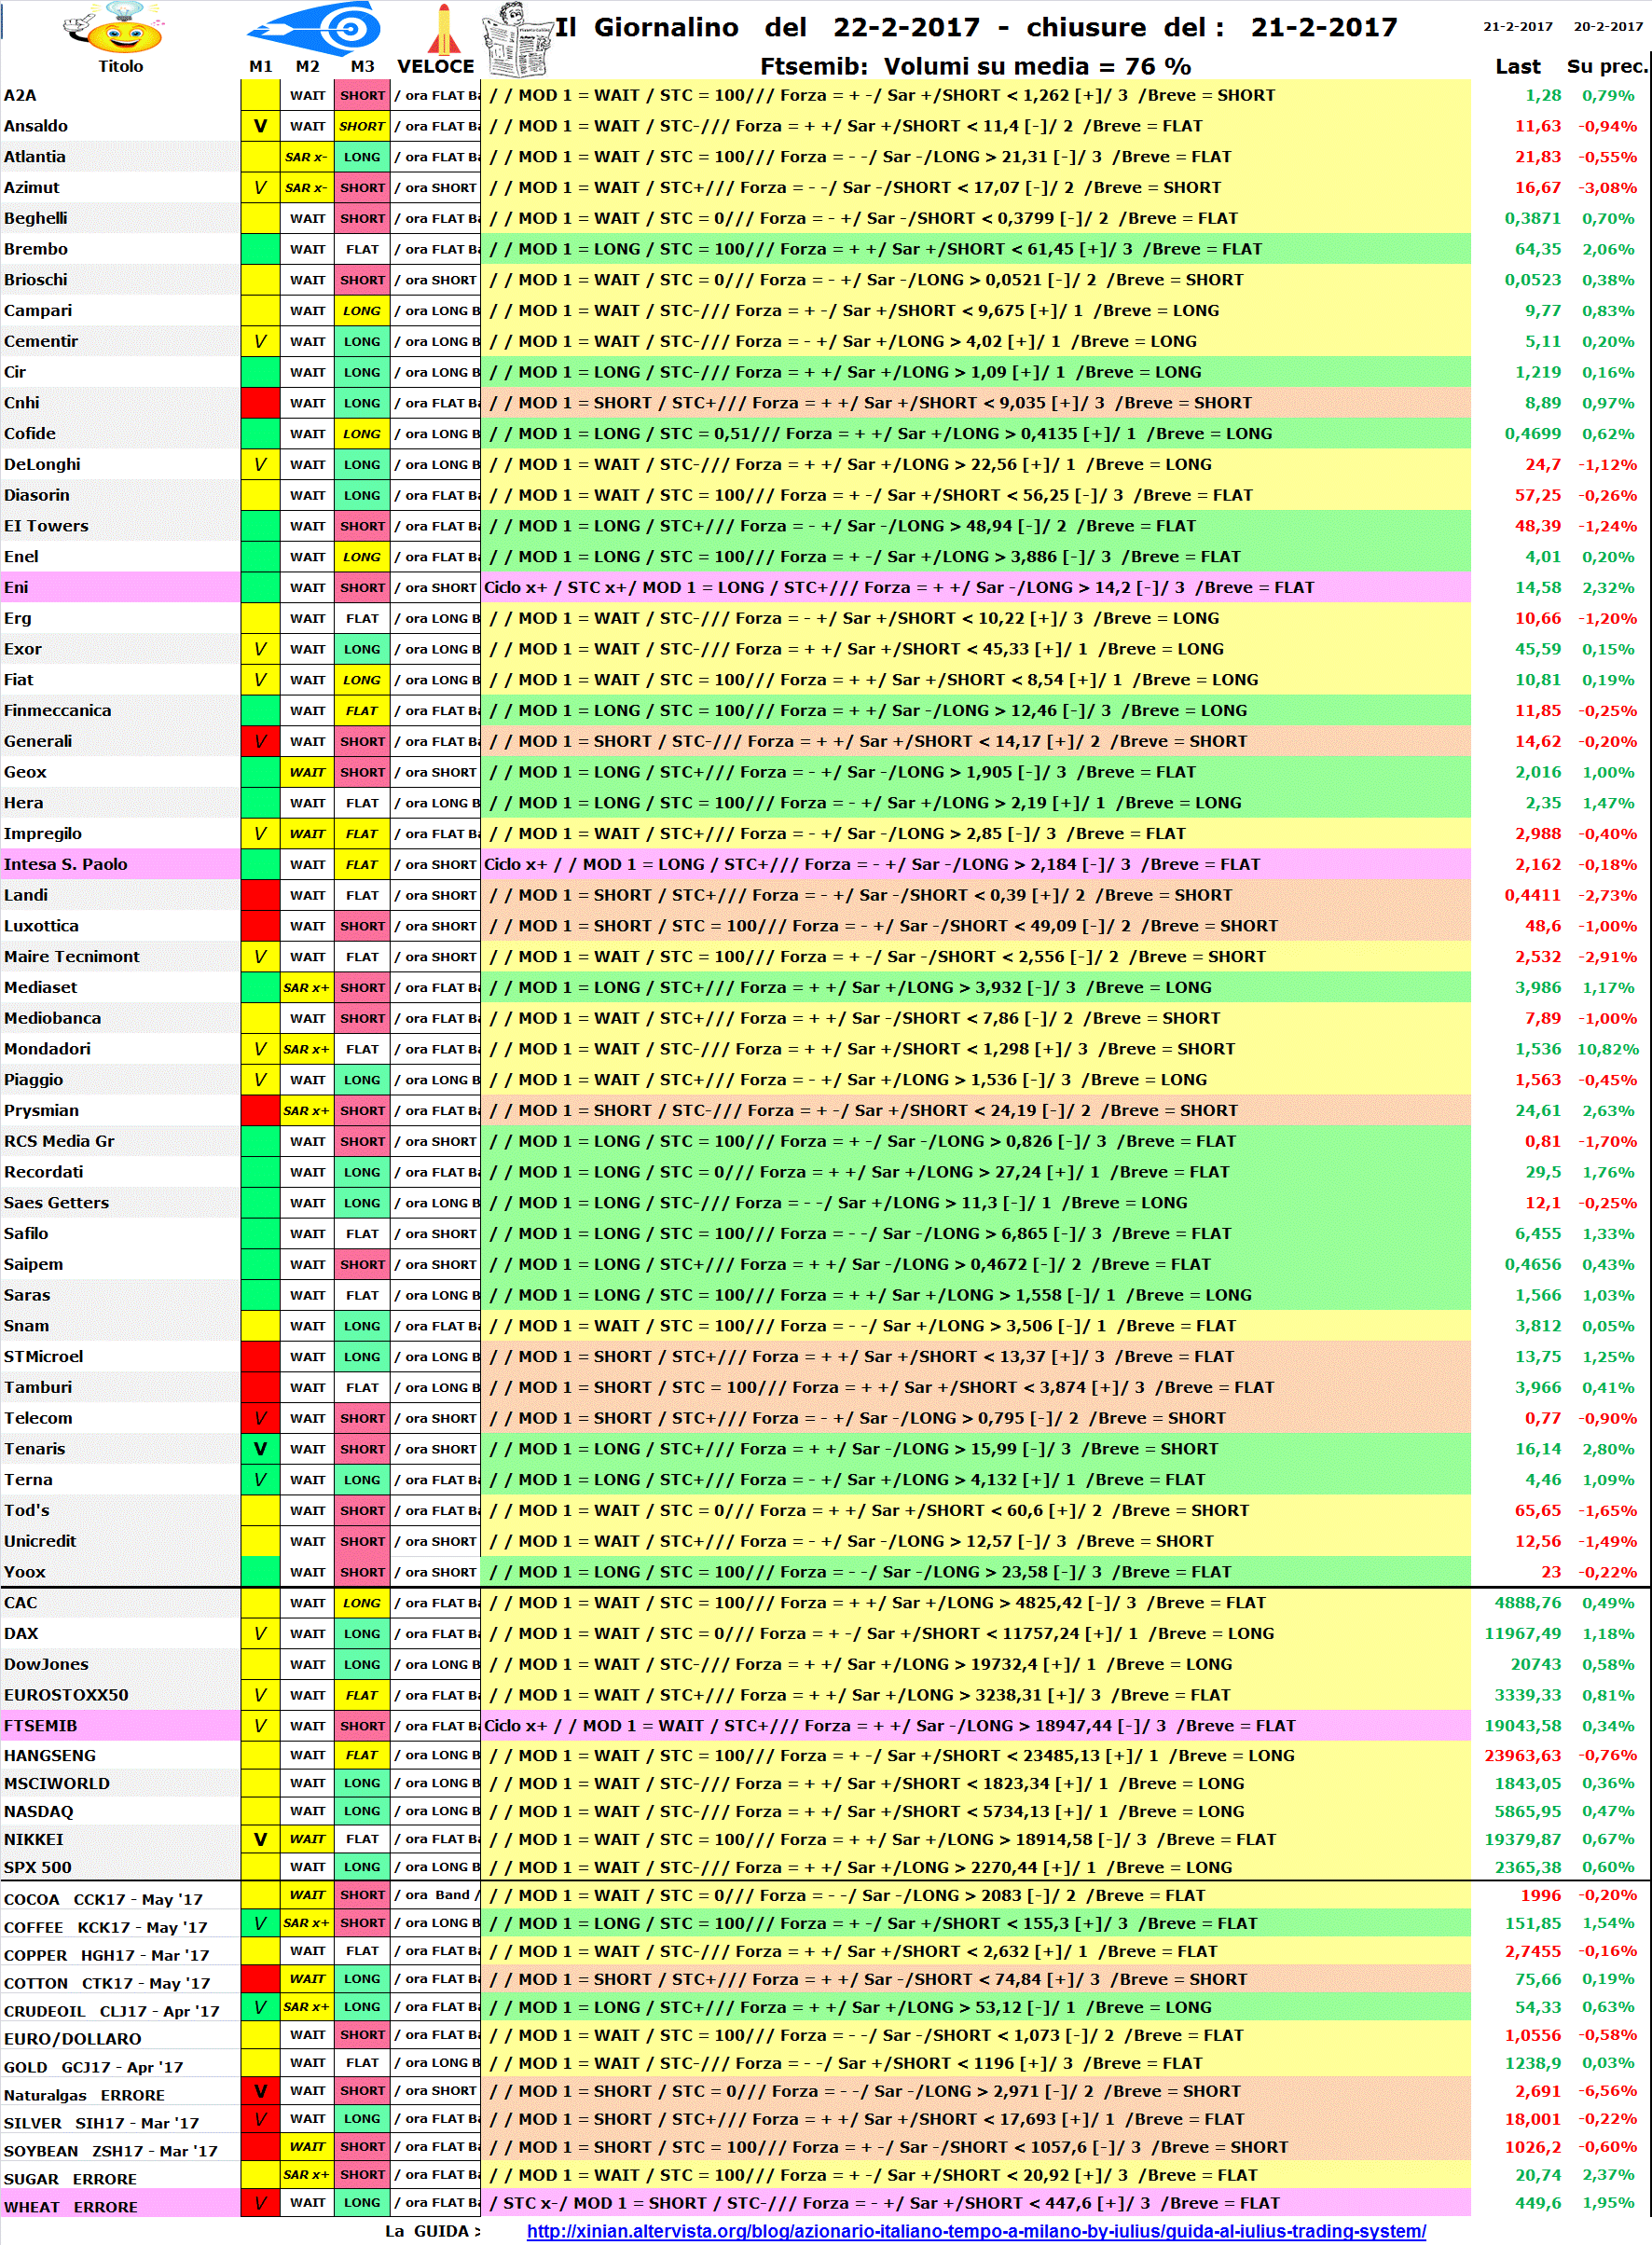Click the ora Band cell in COCOA row

(x=436, y=1894)
